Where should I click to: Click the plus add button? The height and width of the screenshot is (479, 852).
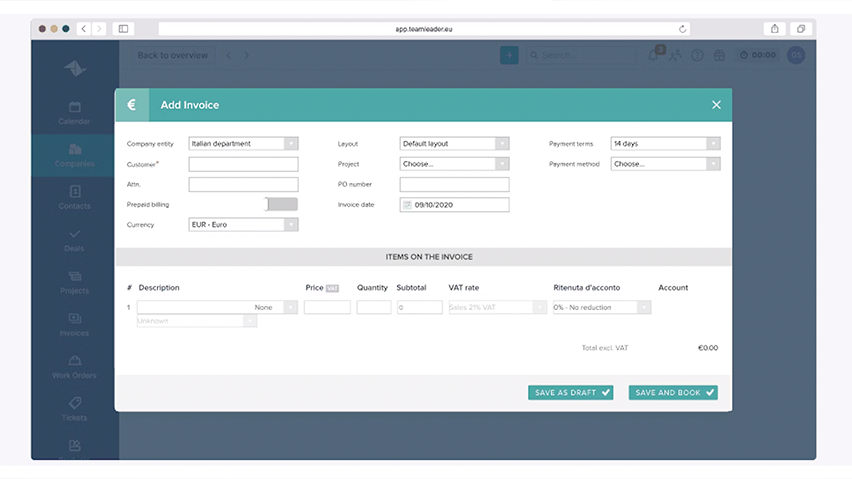[509, 55]
